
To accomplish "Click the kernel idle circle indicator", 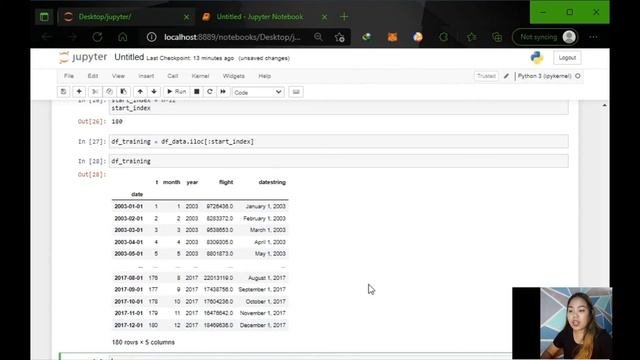I will [x=578, y=76].
